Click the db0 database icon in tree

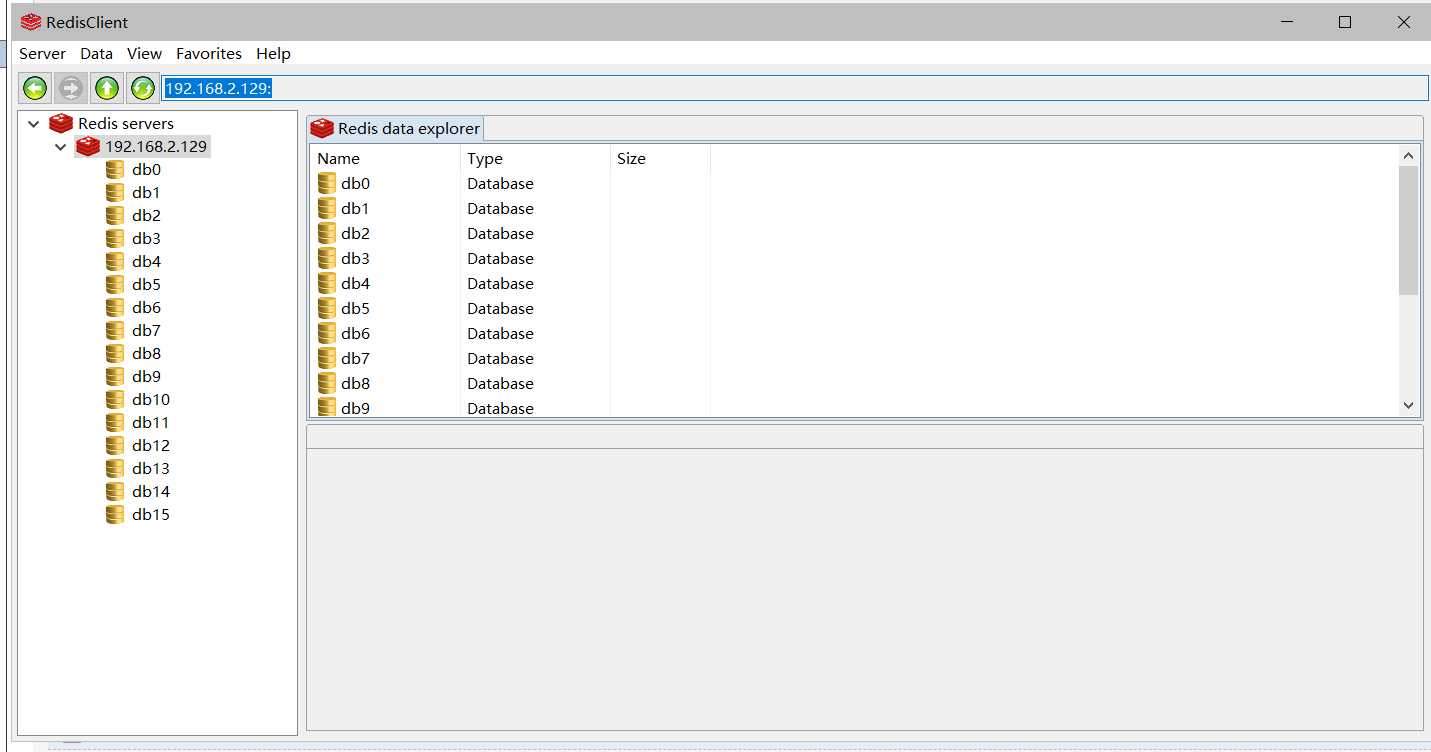pyautogui.click(x=115, y=169)
